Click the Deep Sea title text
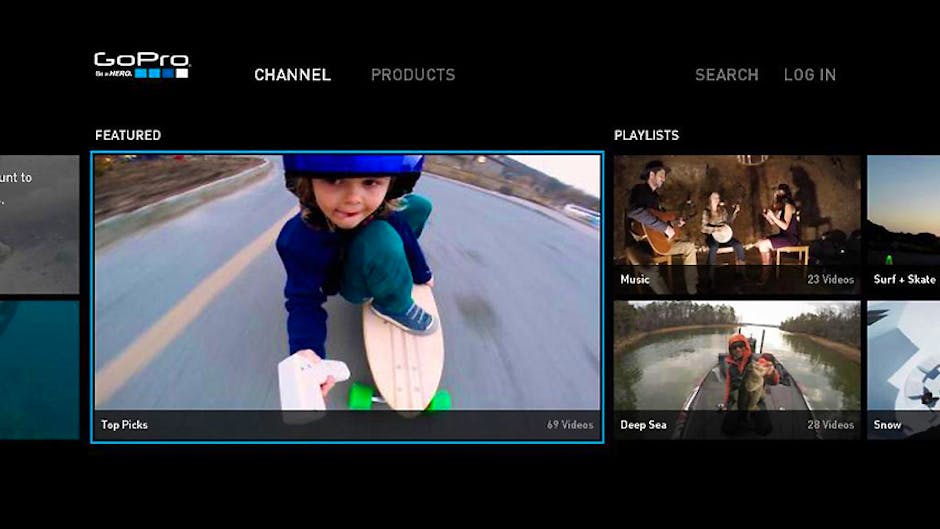The height and width of the screenshot is (529, 940). pos(643,425)
